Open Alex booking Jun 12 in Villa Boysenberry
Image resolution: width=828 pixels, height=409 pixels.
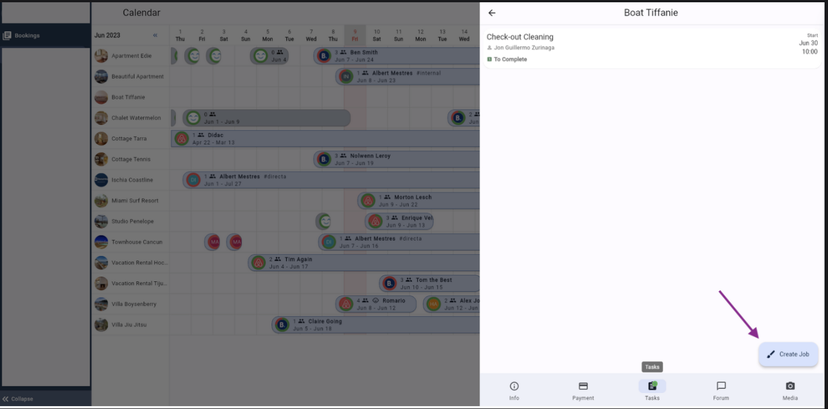coord(451,304)
